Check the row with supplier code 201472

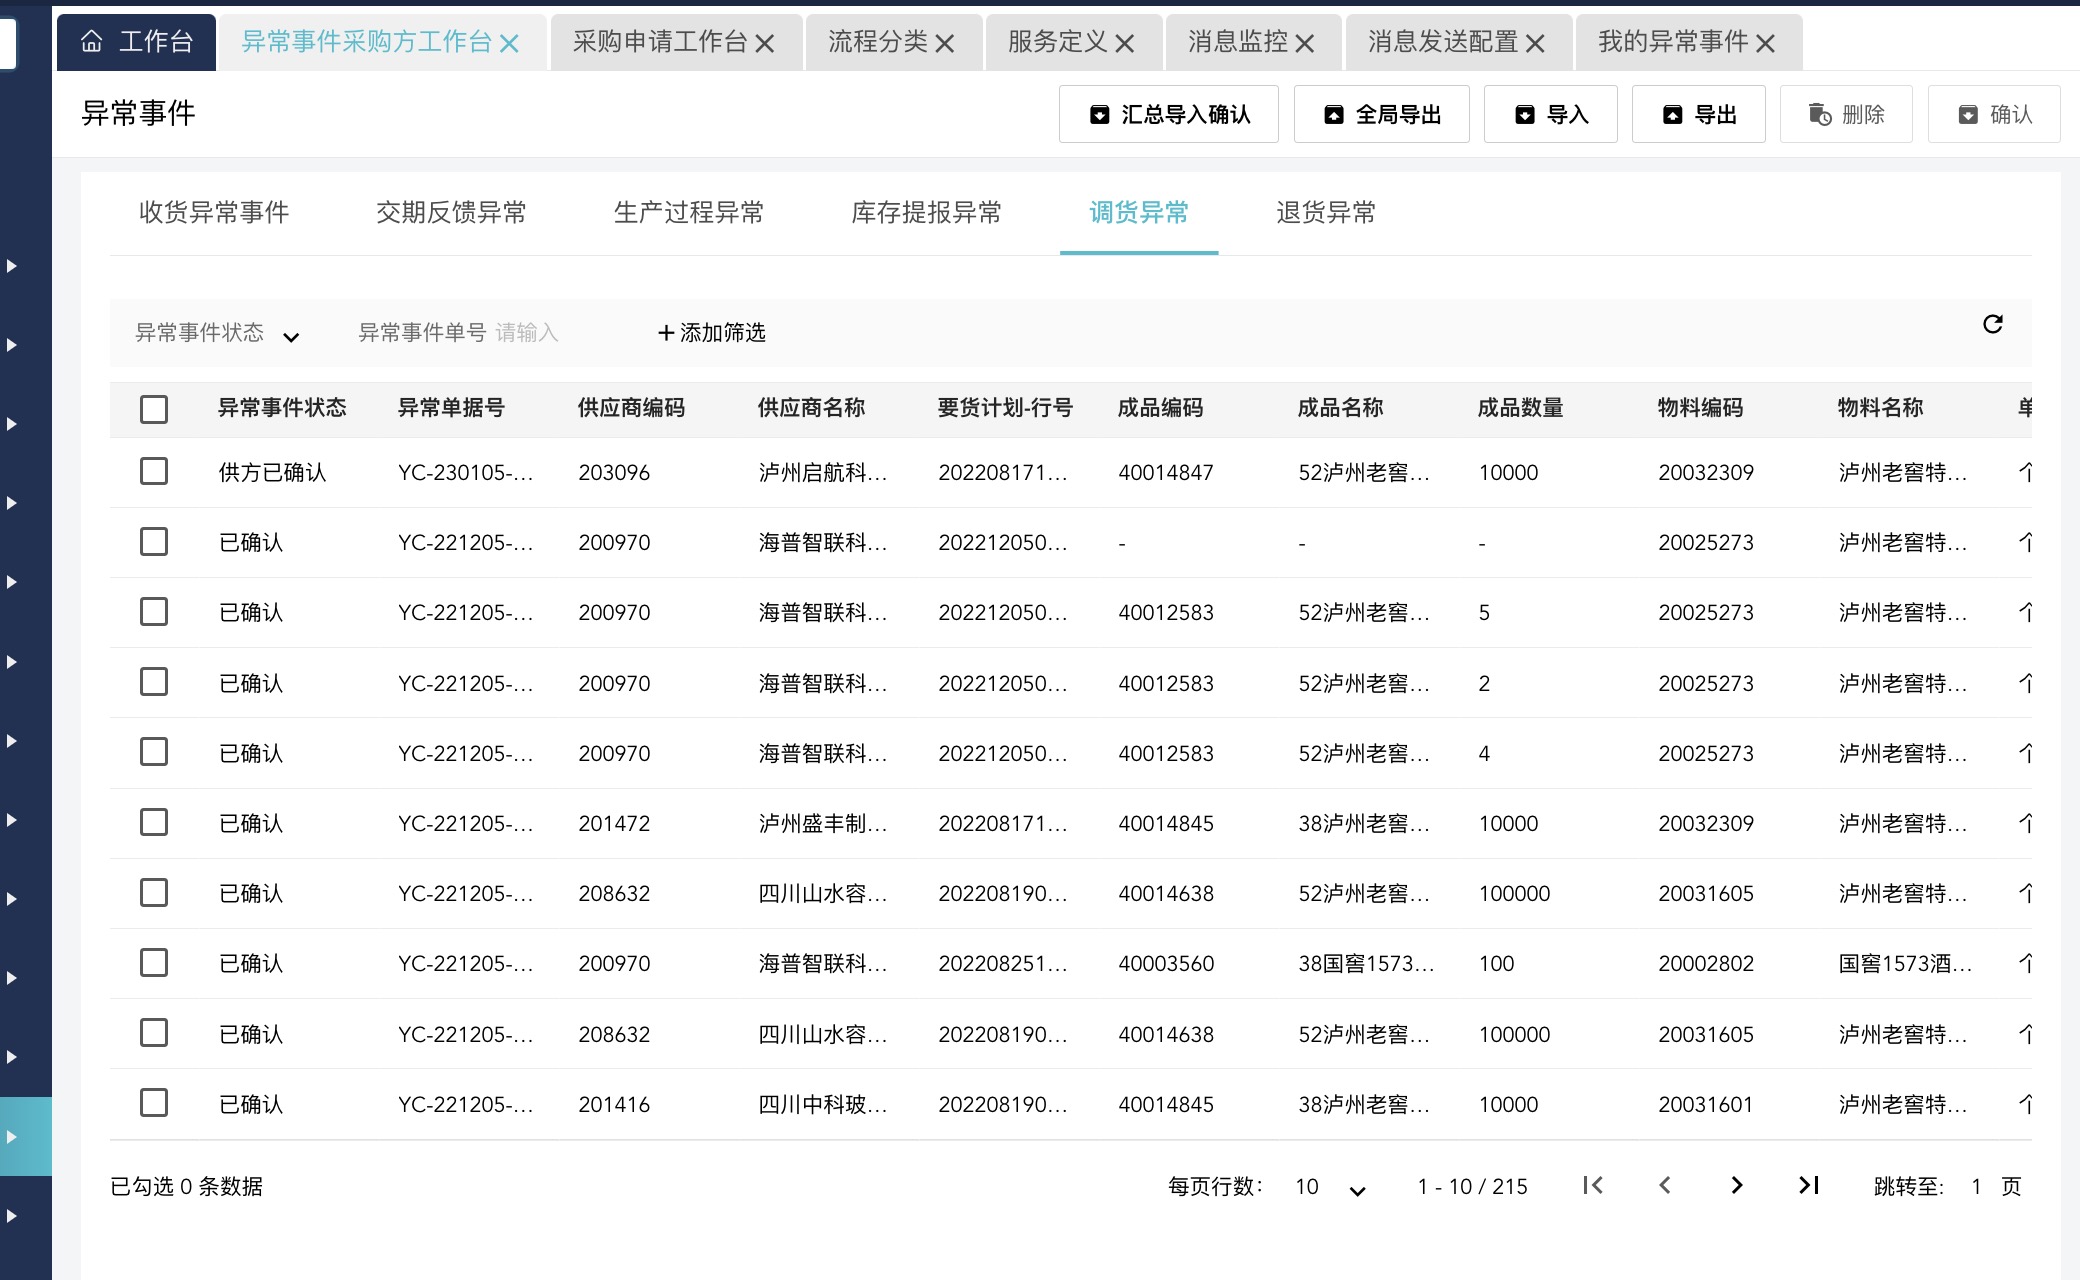[154, 822]
